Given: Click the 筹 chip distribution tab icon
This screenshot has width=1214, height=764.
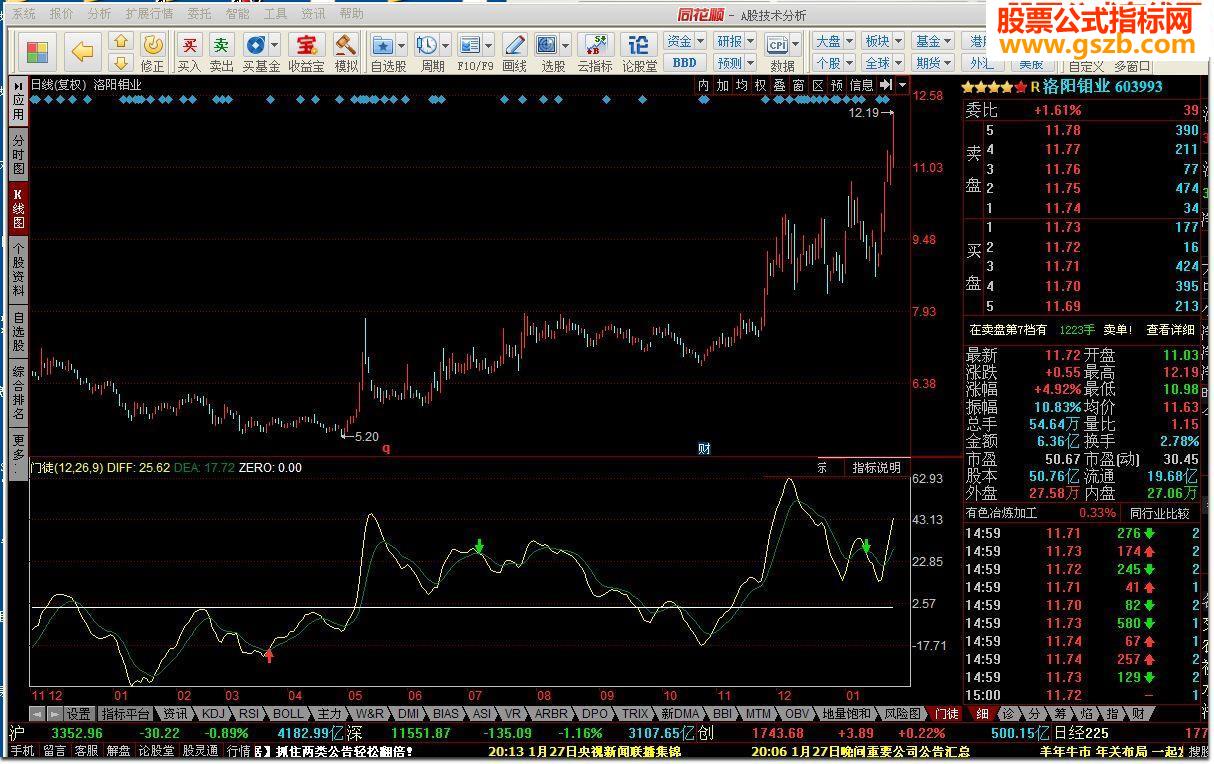Looking at the screenshot, I should pos(1059,713).
